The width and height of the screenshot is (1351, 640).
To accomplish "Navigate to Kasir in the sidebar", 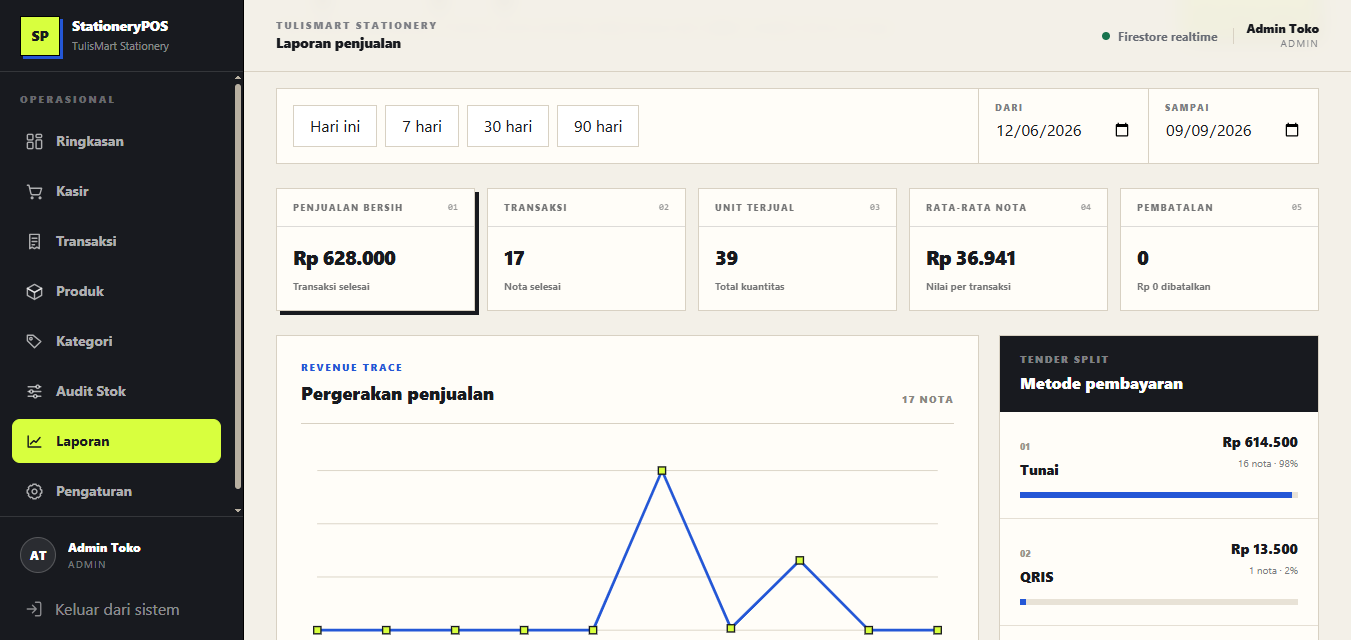I will (x=116, y=191).
